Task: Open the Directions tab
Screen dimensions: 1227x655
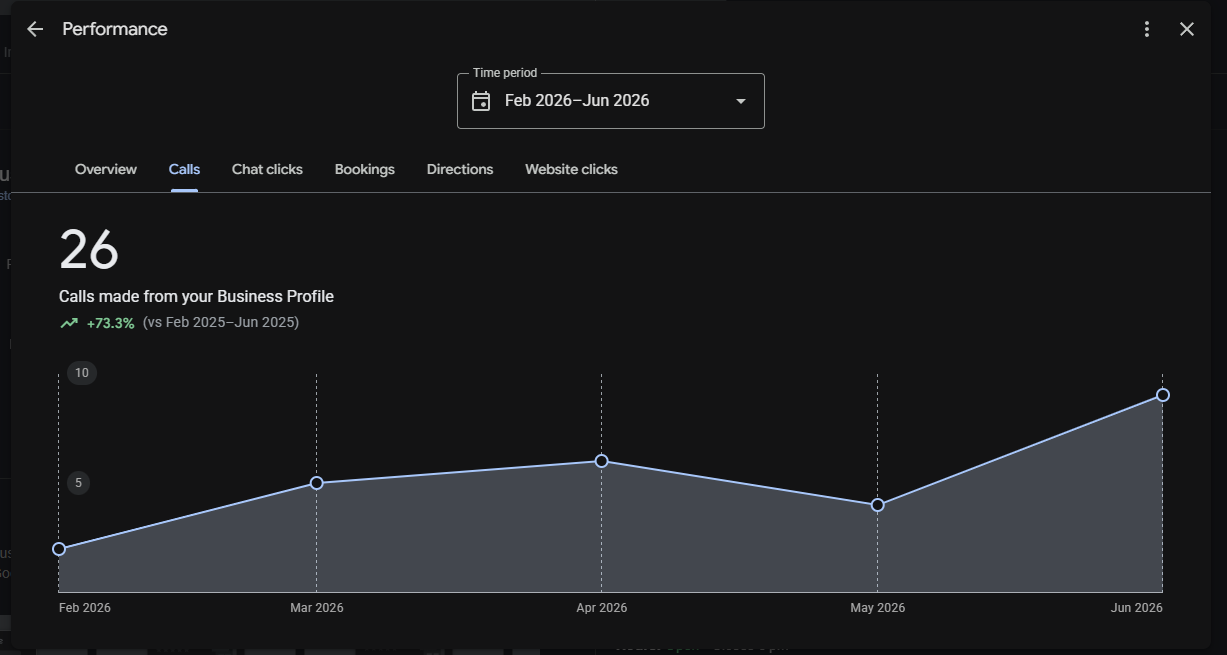Action: (460, 169)
